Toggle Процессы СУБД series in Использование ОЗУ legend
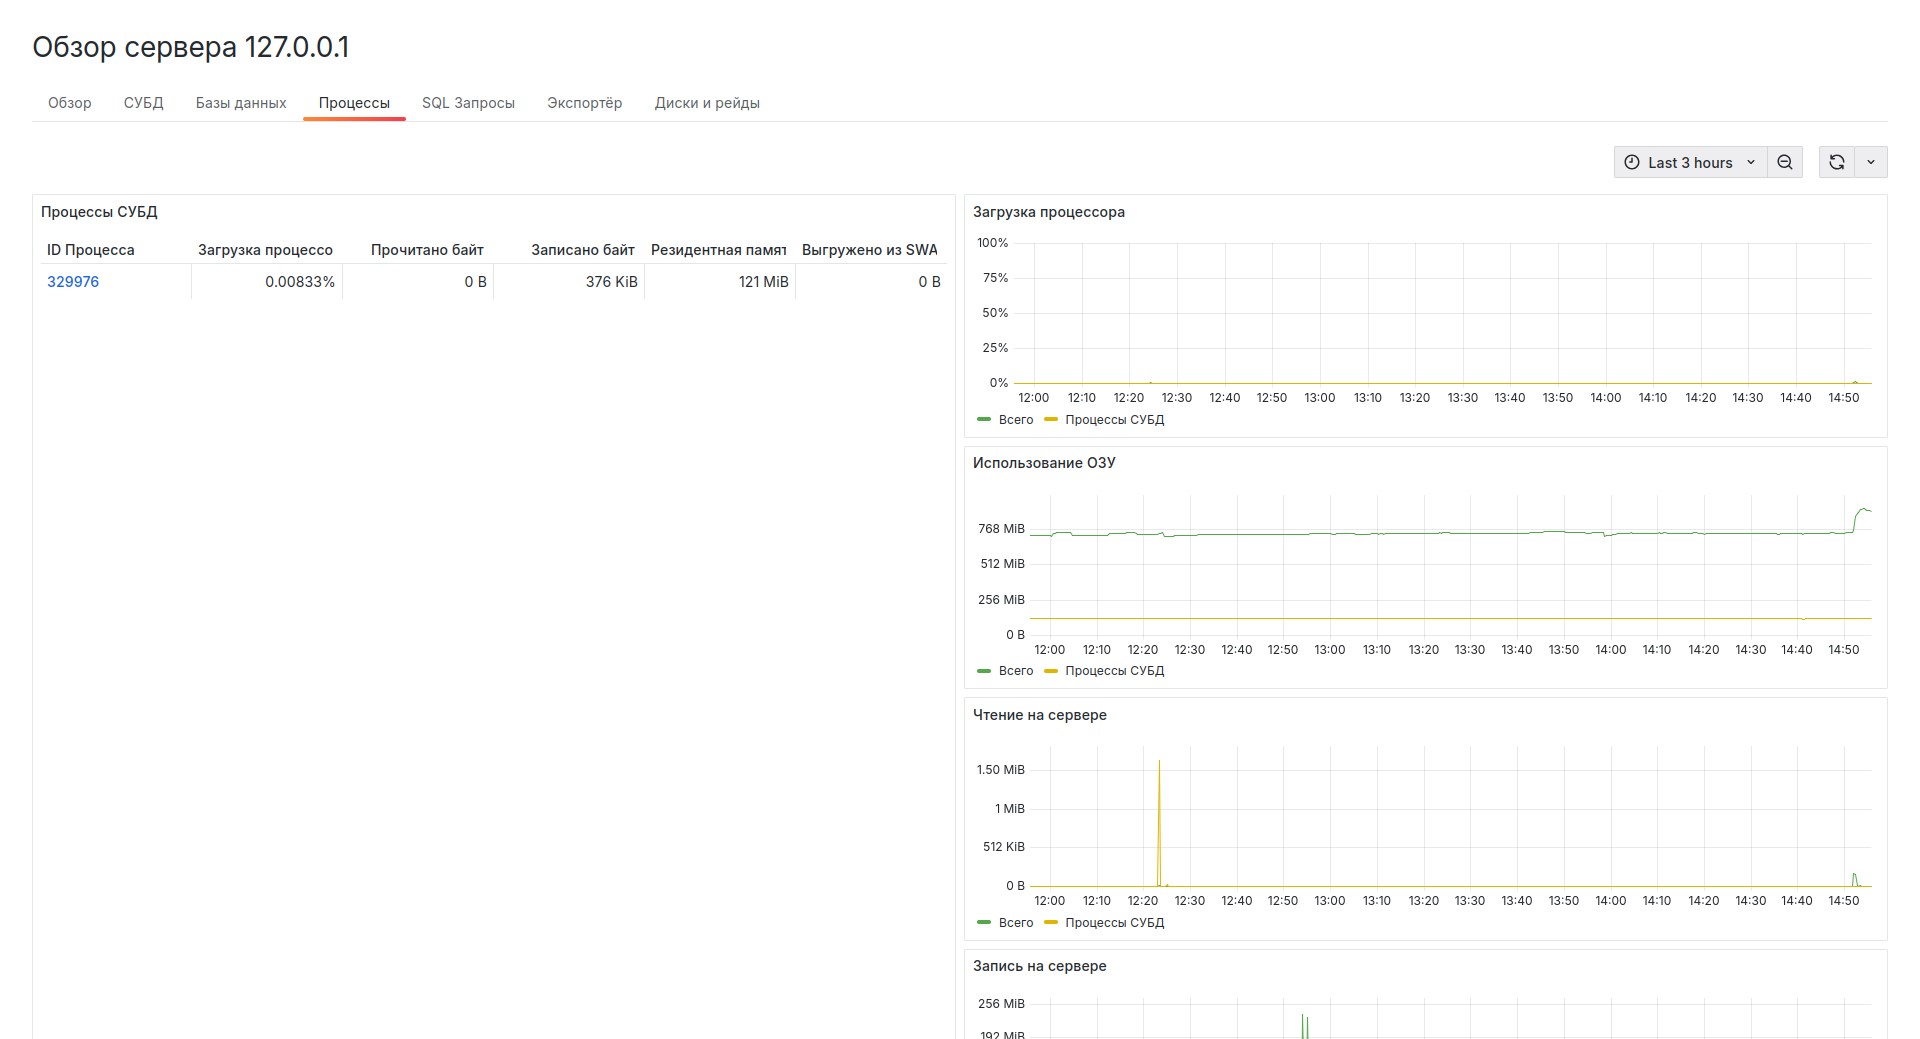 click(1114, 671)
